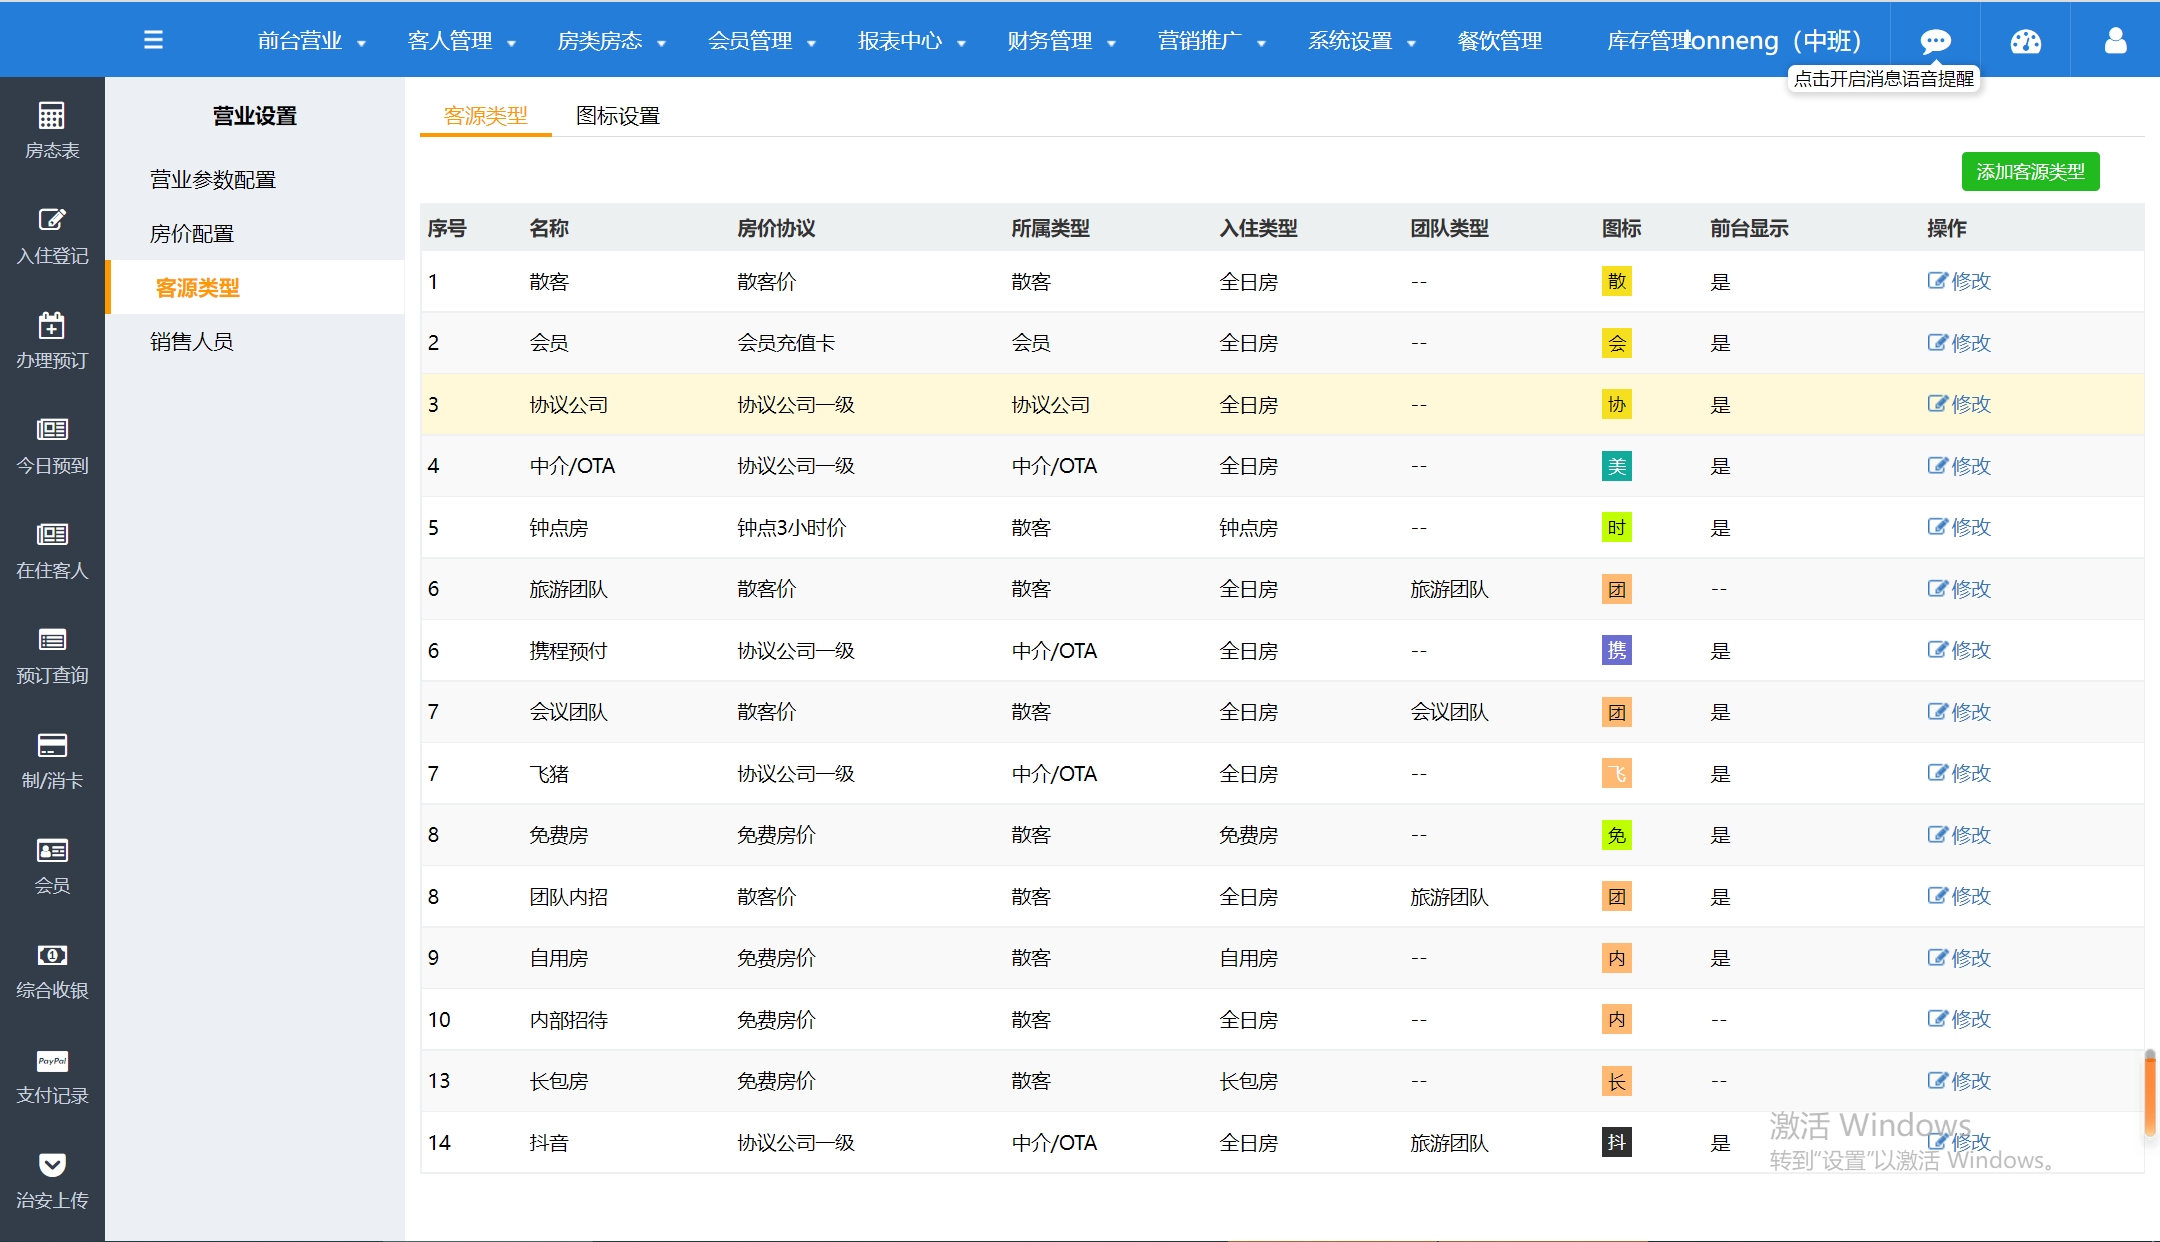Expand the 报表中心 dropdown menu
Screen dimensions: 2160x1242
click(x=912, y=41)
